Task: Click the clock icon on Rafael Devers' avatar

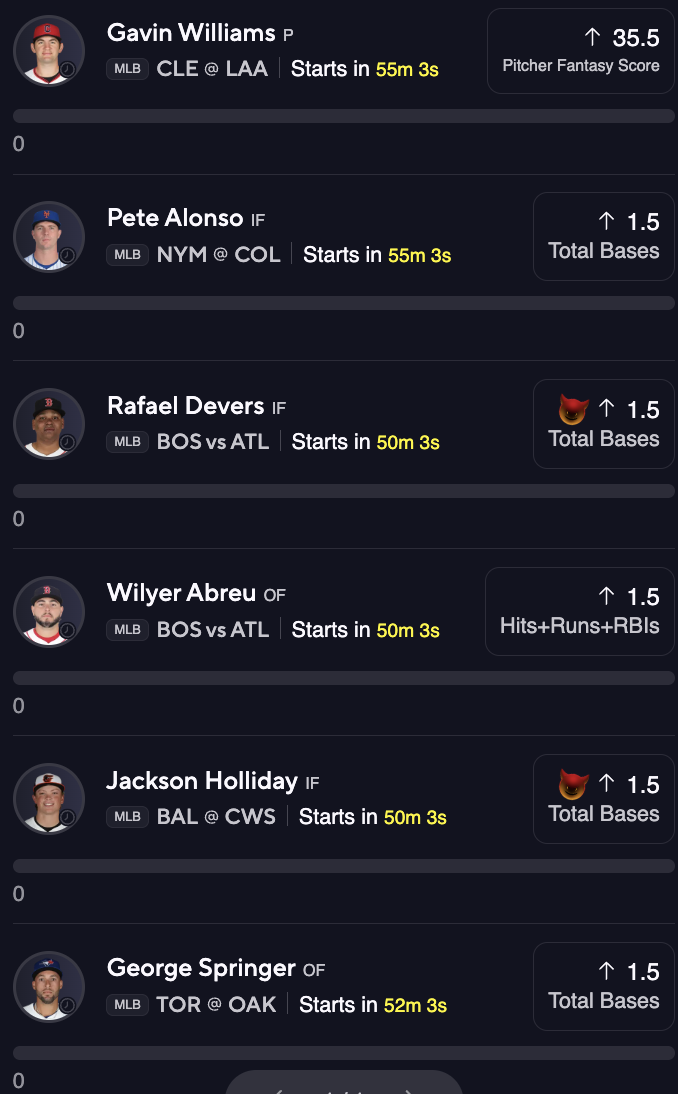Action: point(68,443)
